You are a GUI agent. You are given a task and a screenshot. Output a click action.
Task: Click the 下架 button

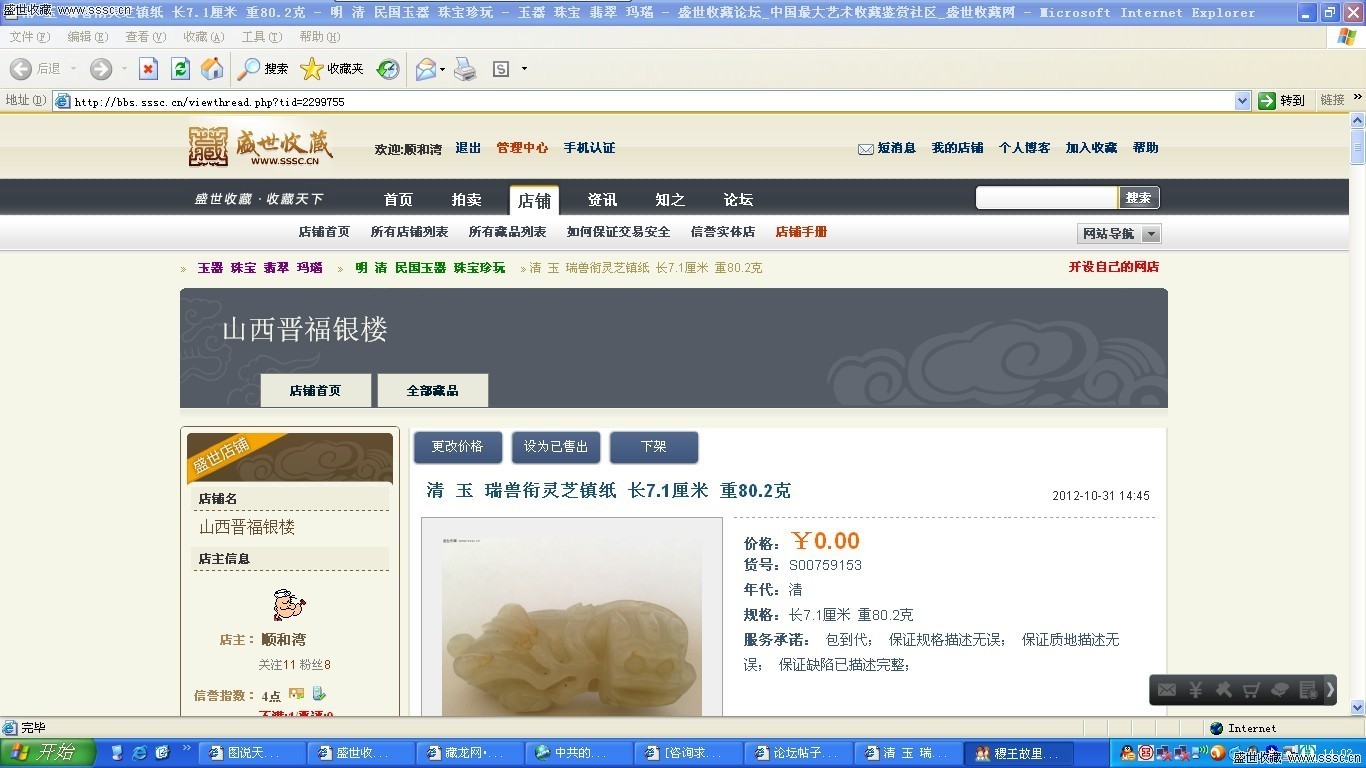pos(654,447)
